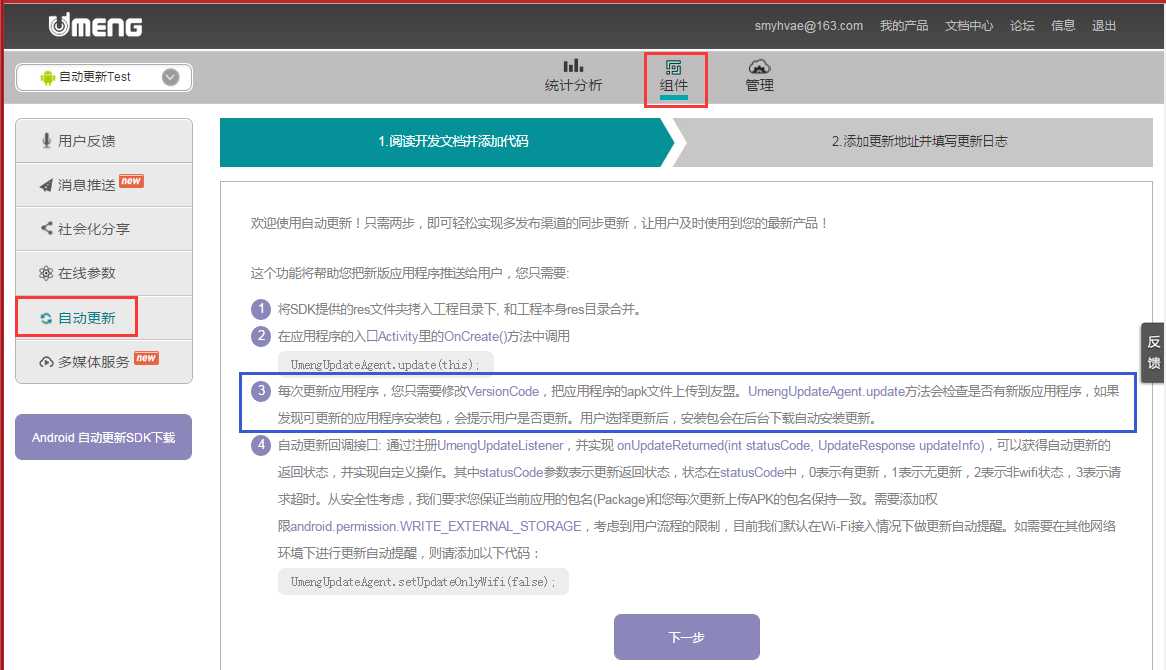Click the cloud icon above 管理
Viewport: 1166px width, 670px height.
[x=759, y=66]
